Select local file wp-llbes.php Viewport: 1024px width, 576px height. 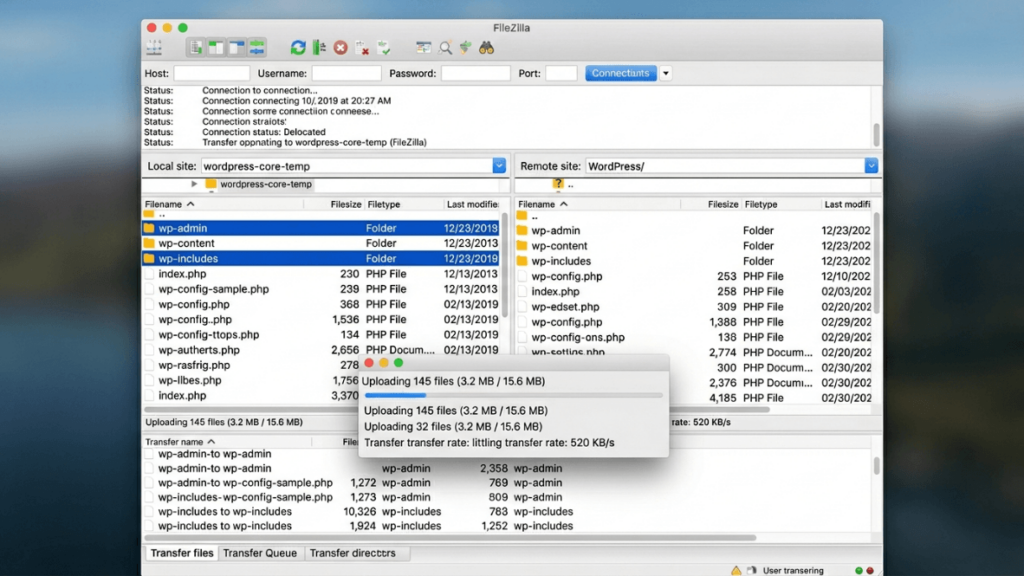190,380
